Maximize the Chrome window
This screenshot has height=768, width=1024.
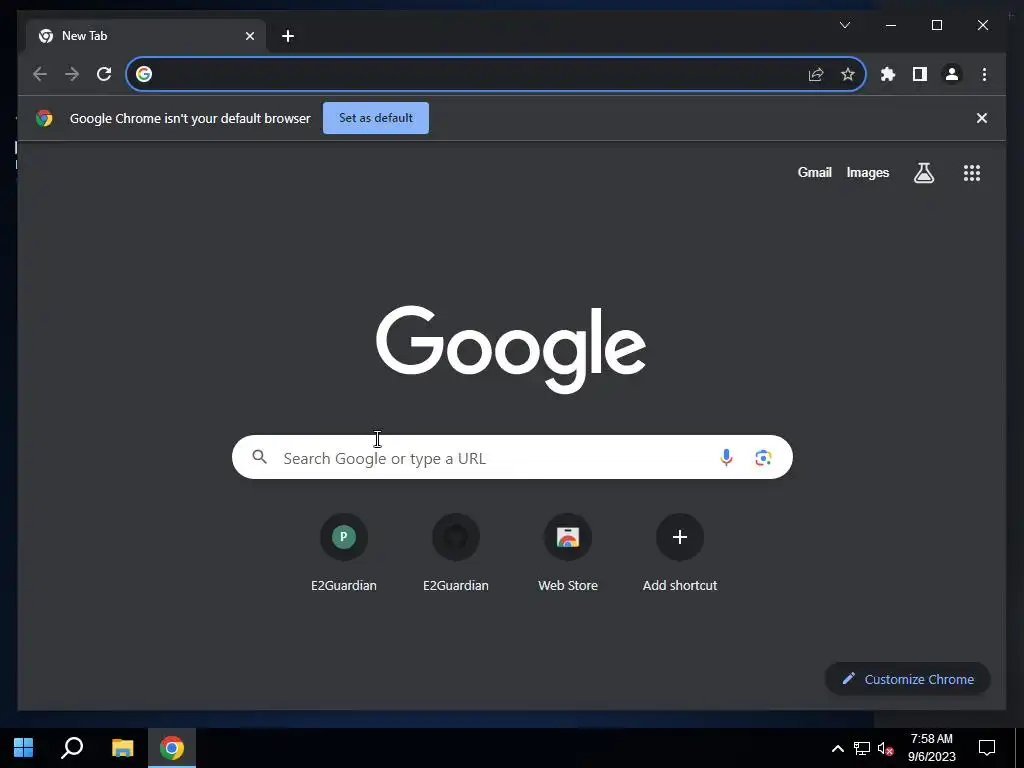pyautogui.click(x=936, y=25)
